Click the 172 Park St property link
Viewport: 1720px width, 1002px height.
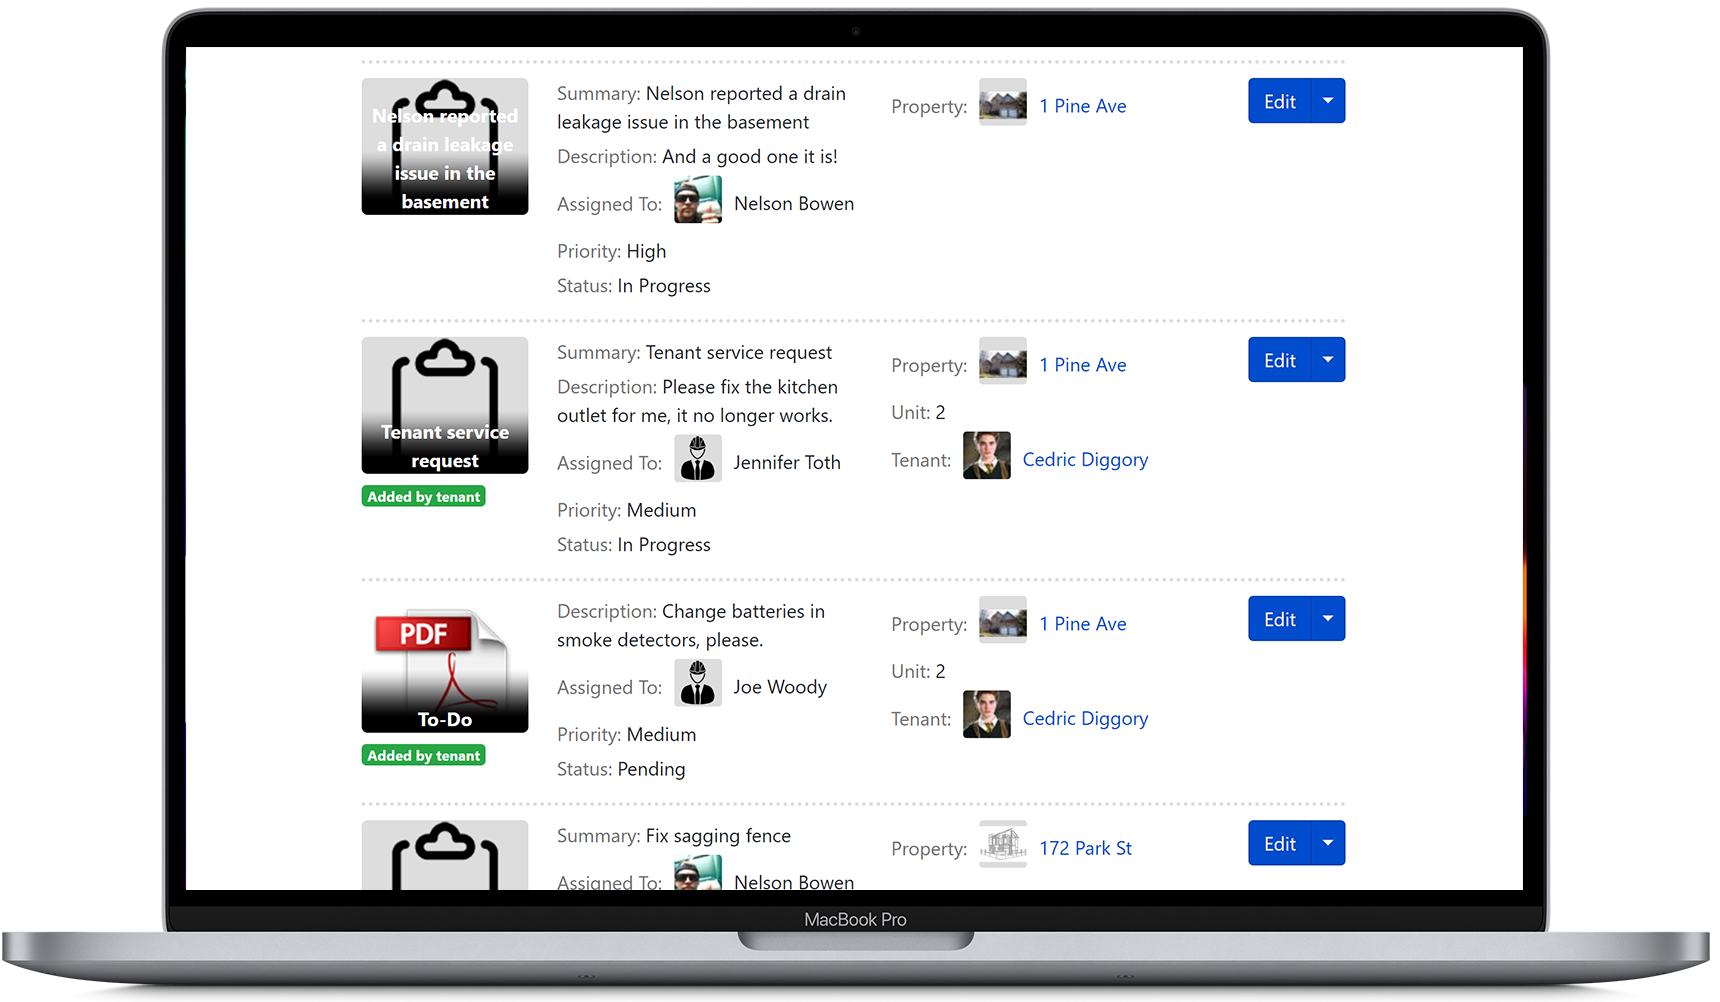1085,847
